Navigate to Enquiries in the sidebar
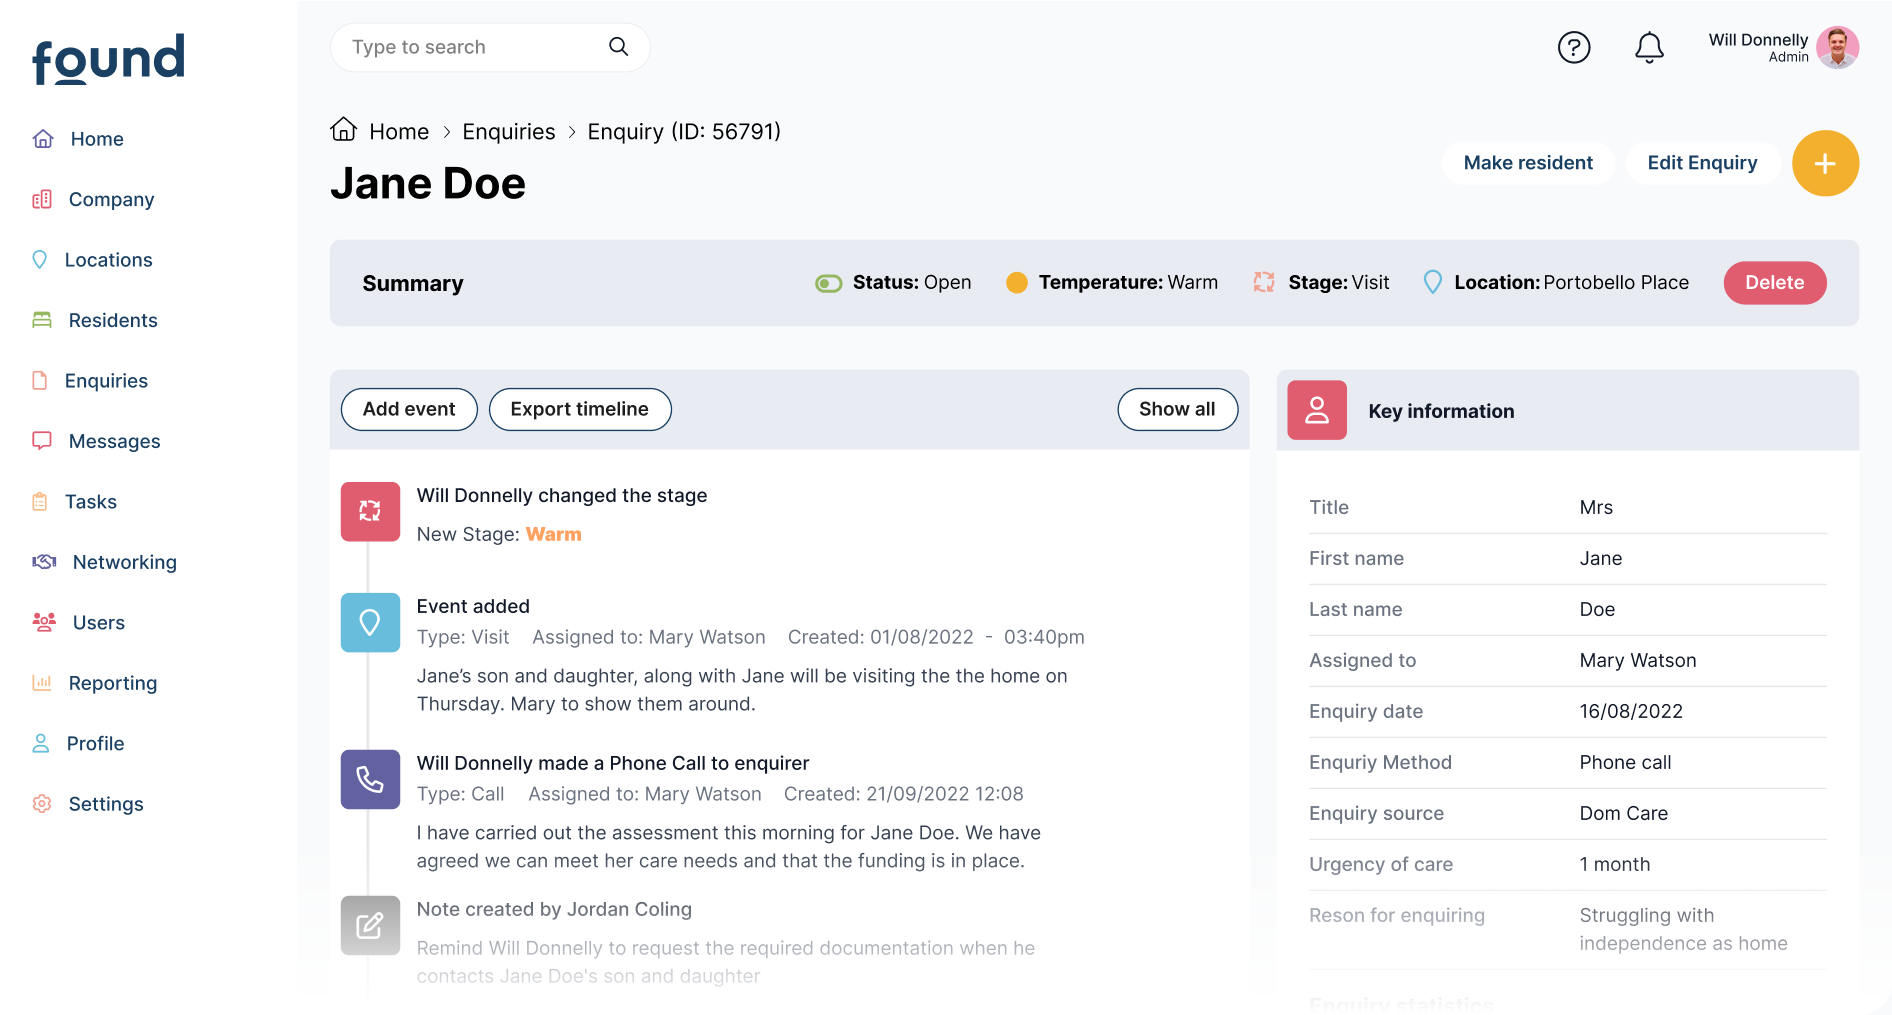 click(x=105, y=380)
